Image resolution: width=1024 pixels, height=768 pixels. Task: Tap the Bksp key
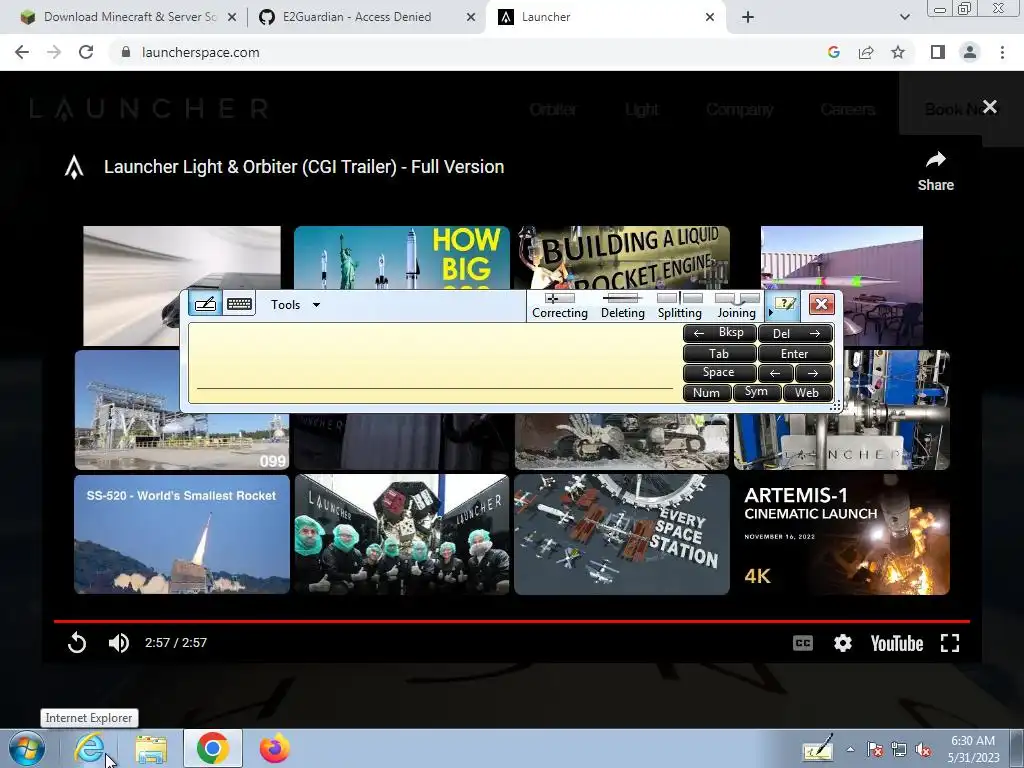coord(719,333)
